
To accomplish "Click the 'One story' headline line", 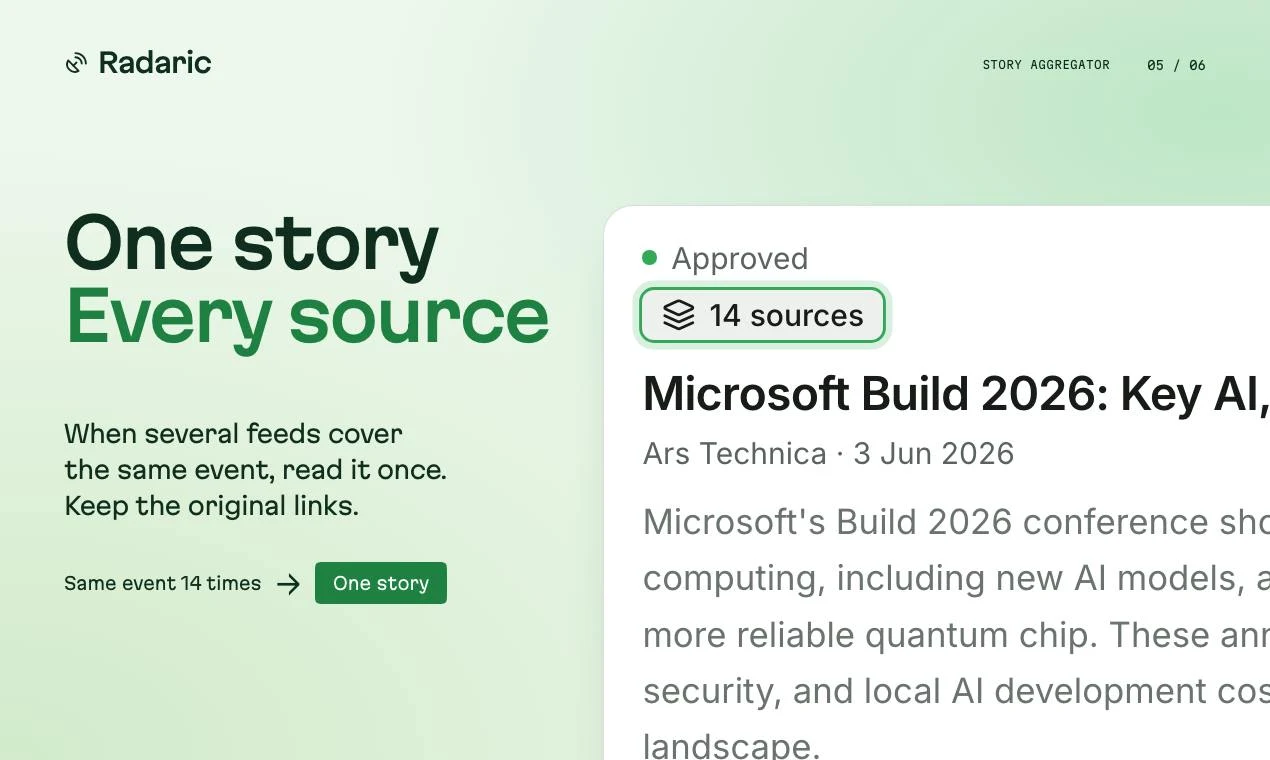I will coord(252,244).
